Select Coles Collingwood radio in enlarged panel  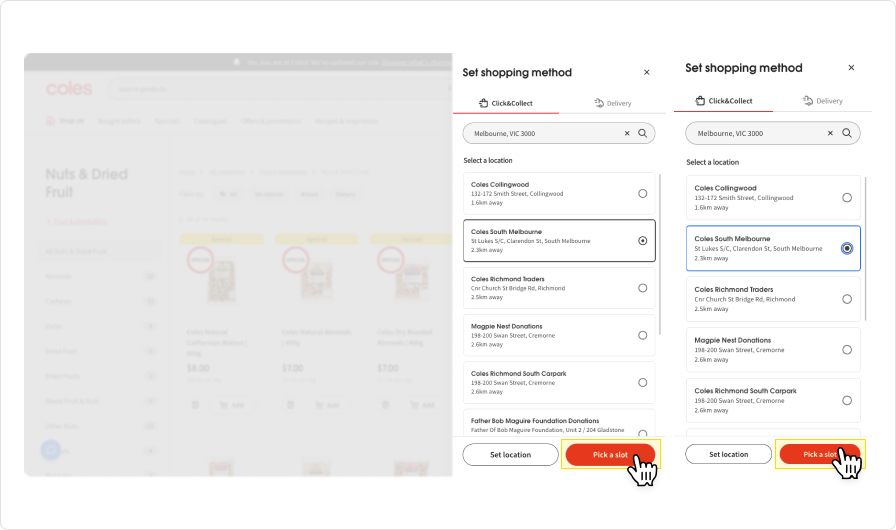tap(847, 198)
